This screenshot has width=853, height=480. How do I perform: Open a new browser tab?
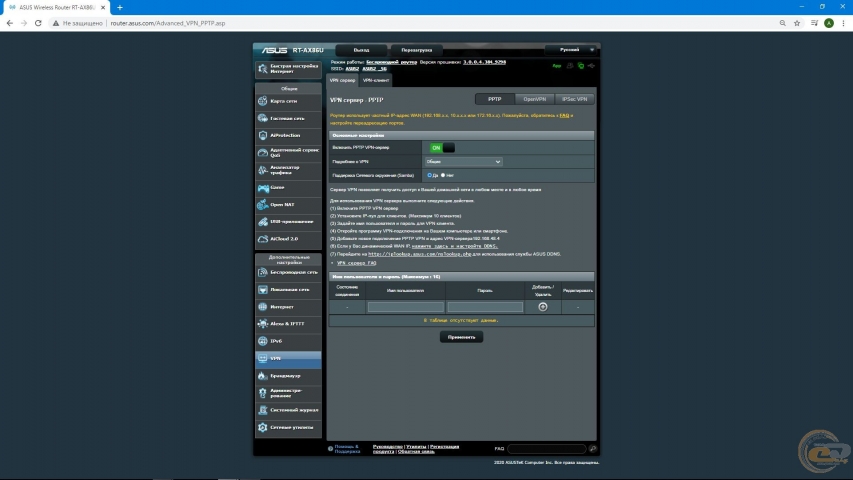120,8
